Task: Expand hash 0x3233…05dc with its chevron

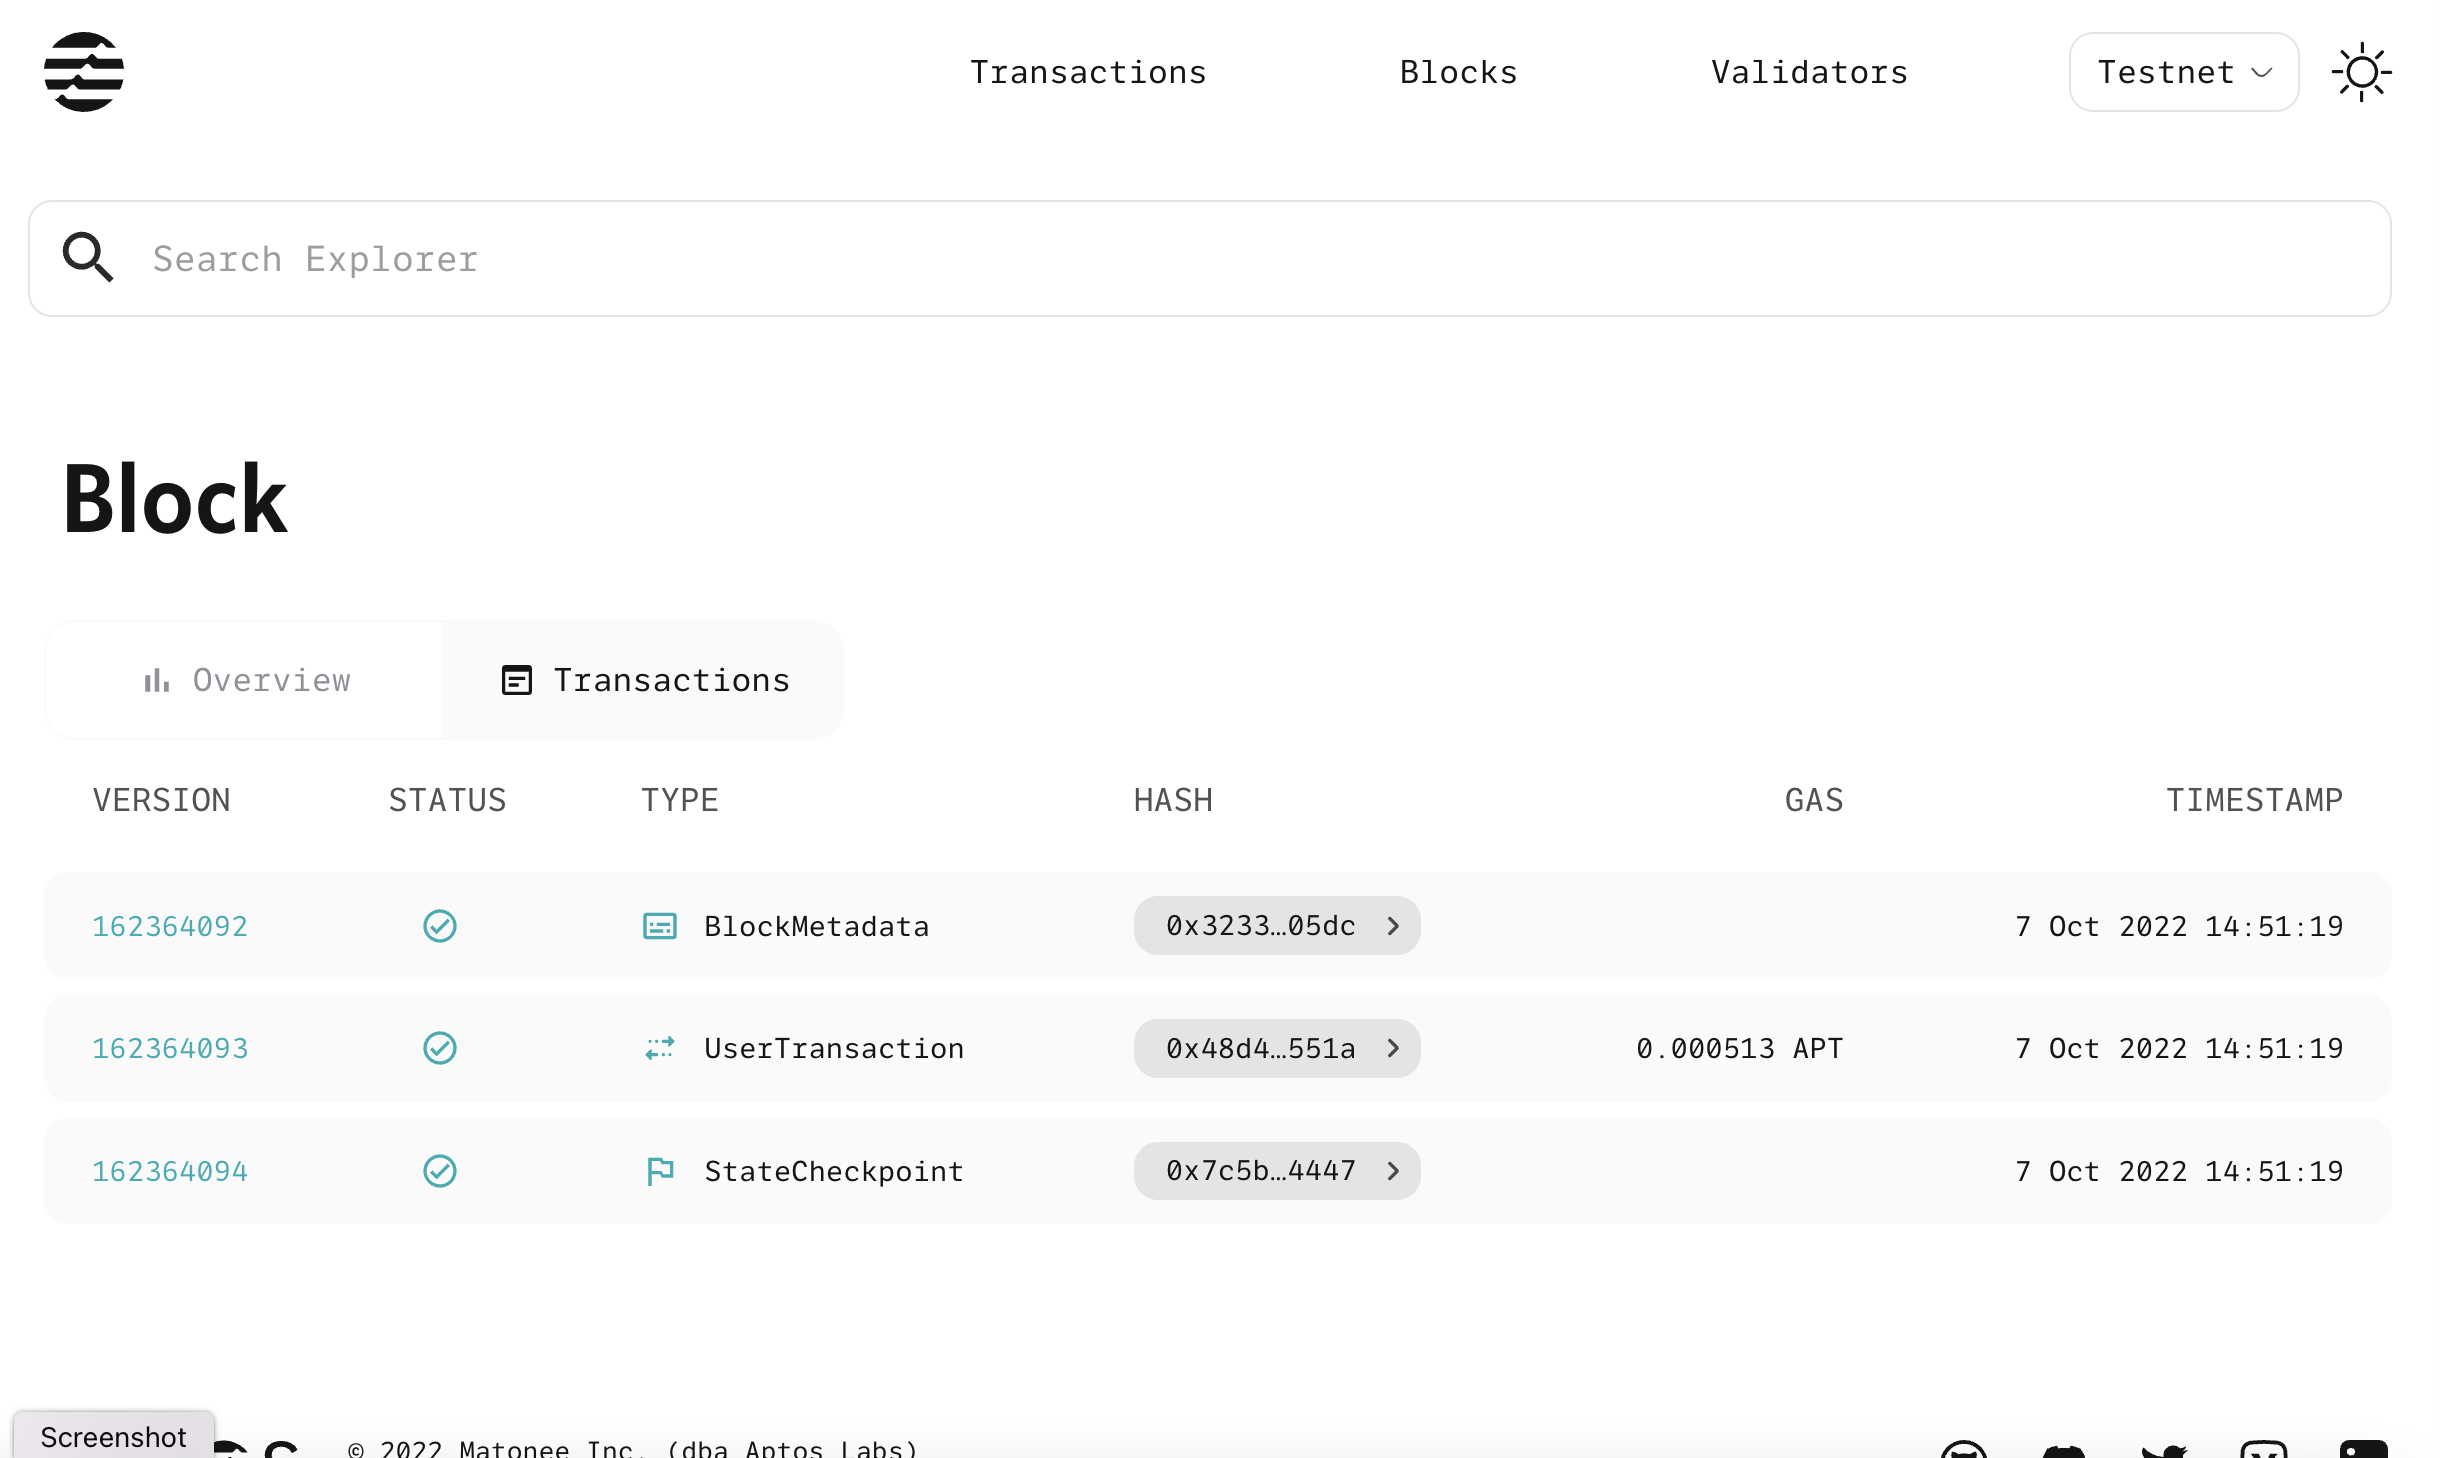Action: pyautogui.click(x=1392, y=926)
